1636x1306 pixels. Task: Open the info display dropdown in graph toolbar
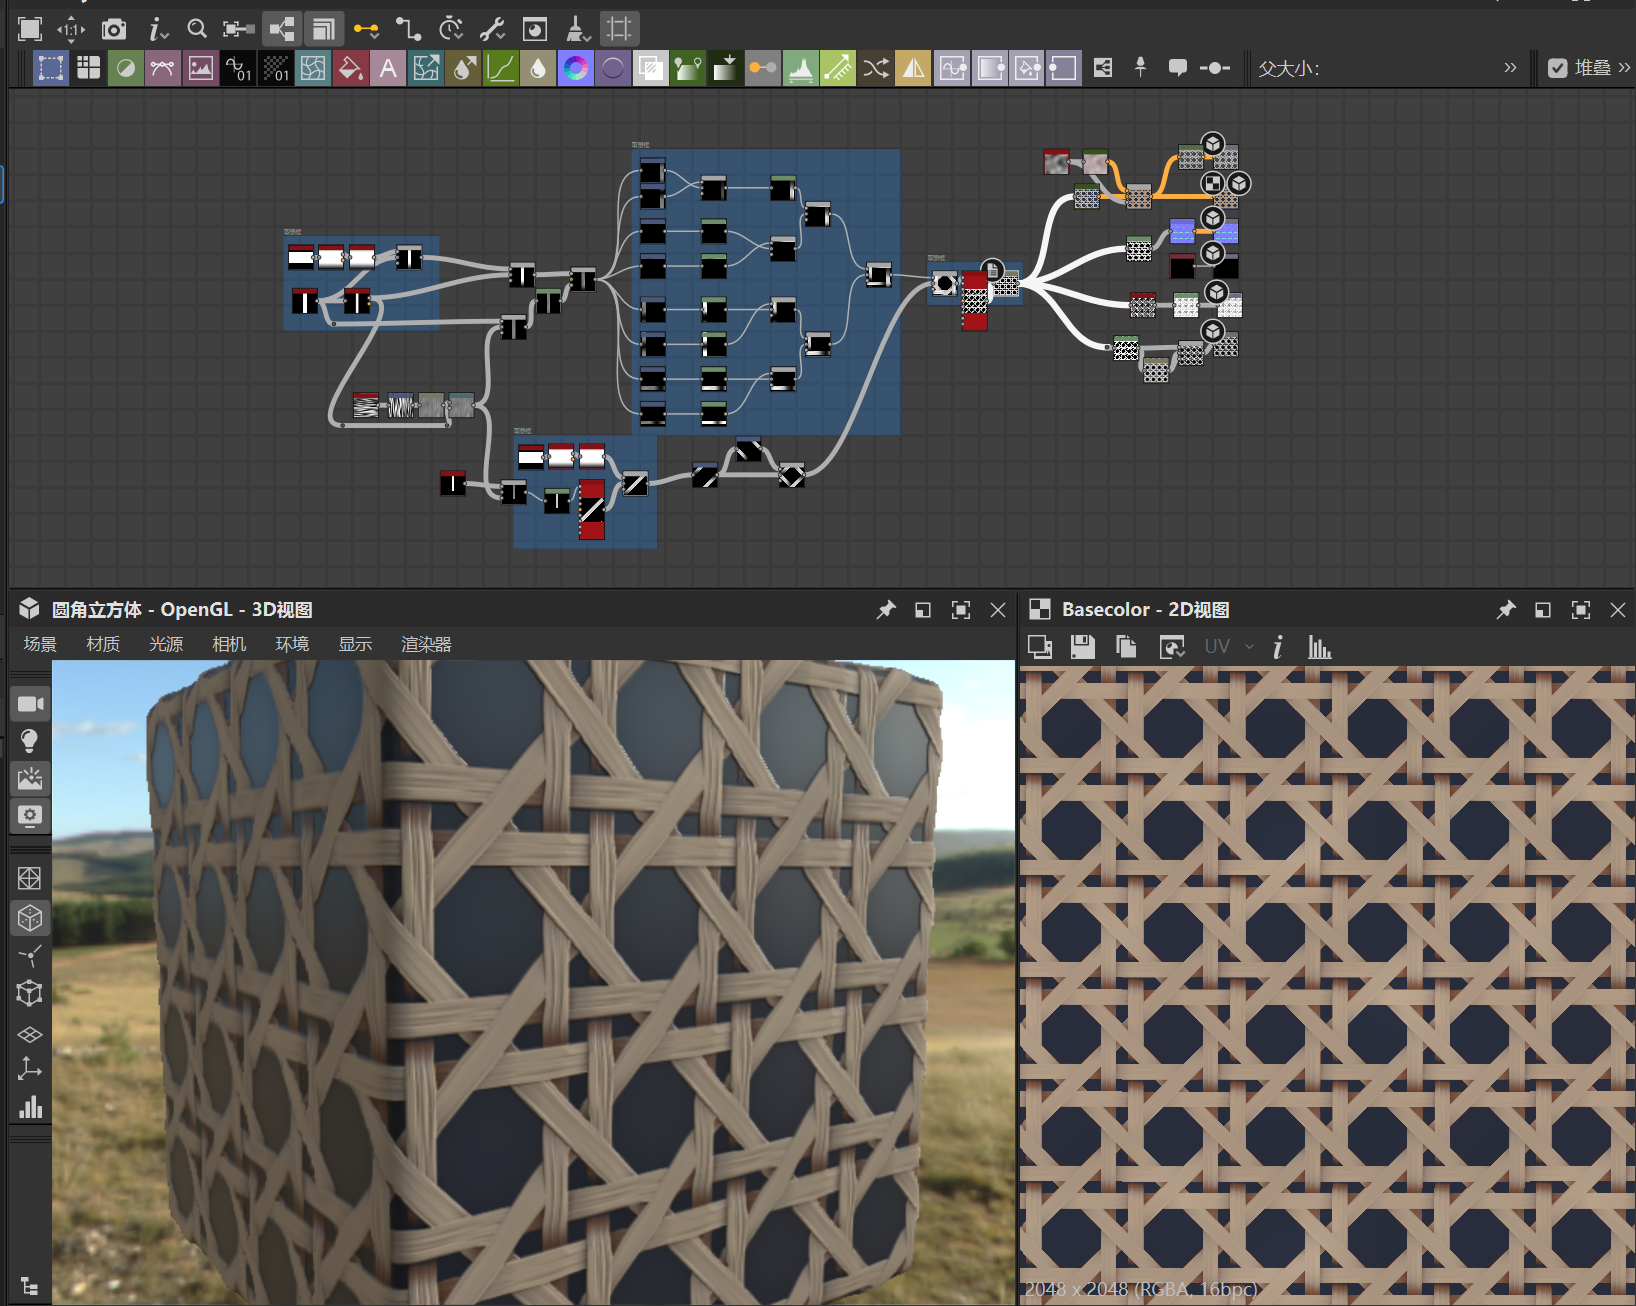(158, 29)
